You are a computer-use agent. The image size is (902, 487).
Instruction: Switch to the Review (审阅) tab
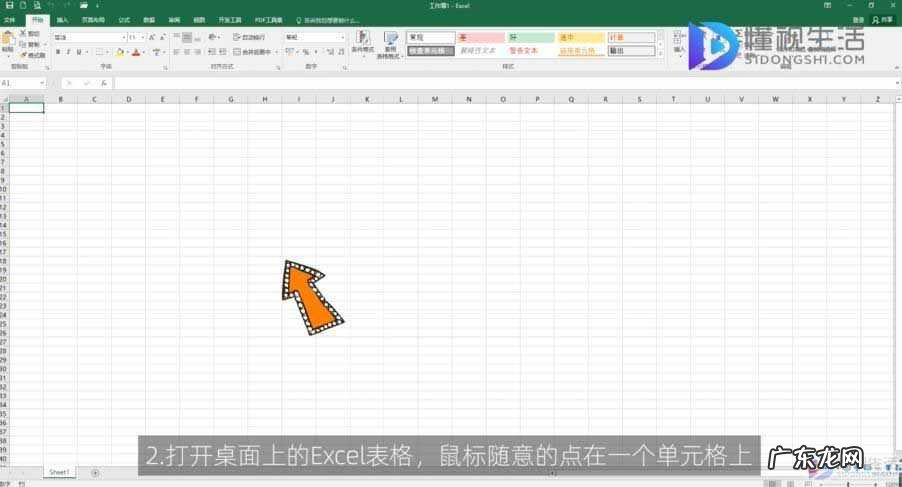coord(174,20)
